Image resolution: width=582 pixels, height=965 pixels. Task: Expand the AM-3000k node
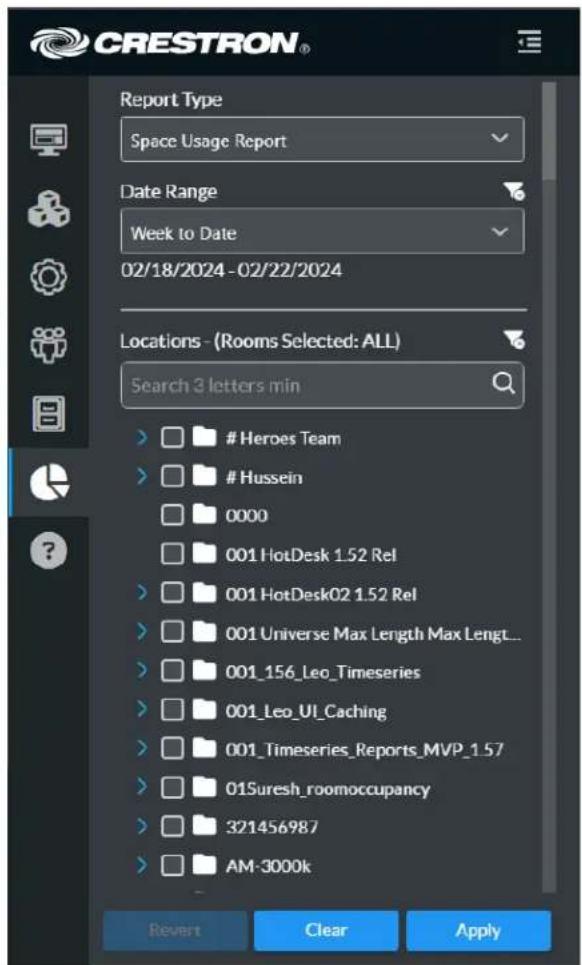click(x=143, y=866)
